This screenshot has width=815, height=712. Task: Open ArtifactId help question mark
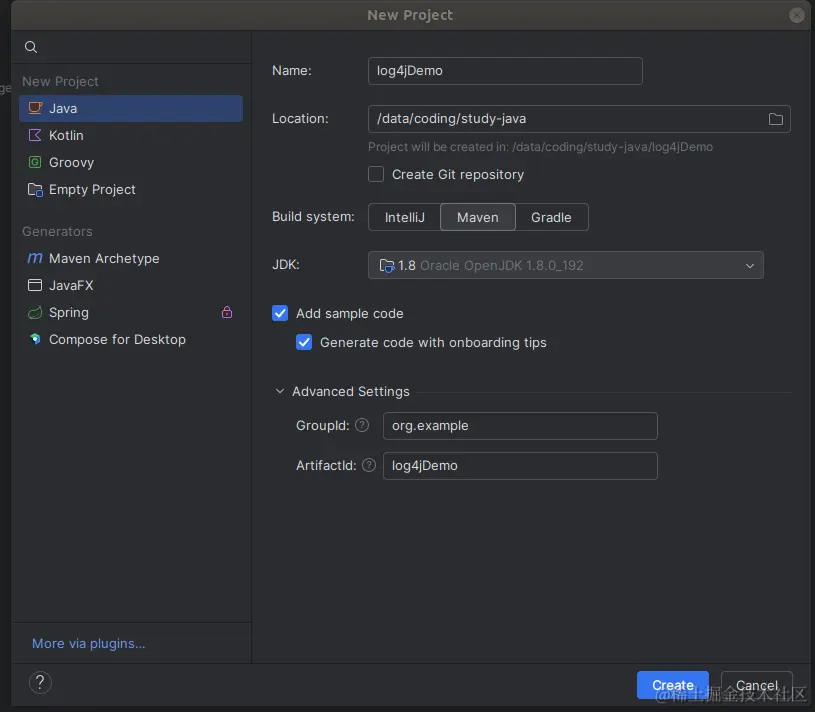[x=369, y=465]
